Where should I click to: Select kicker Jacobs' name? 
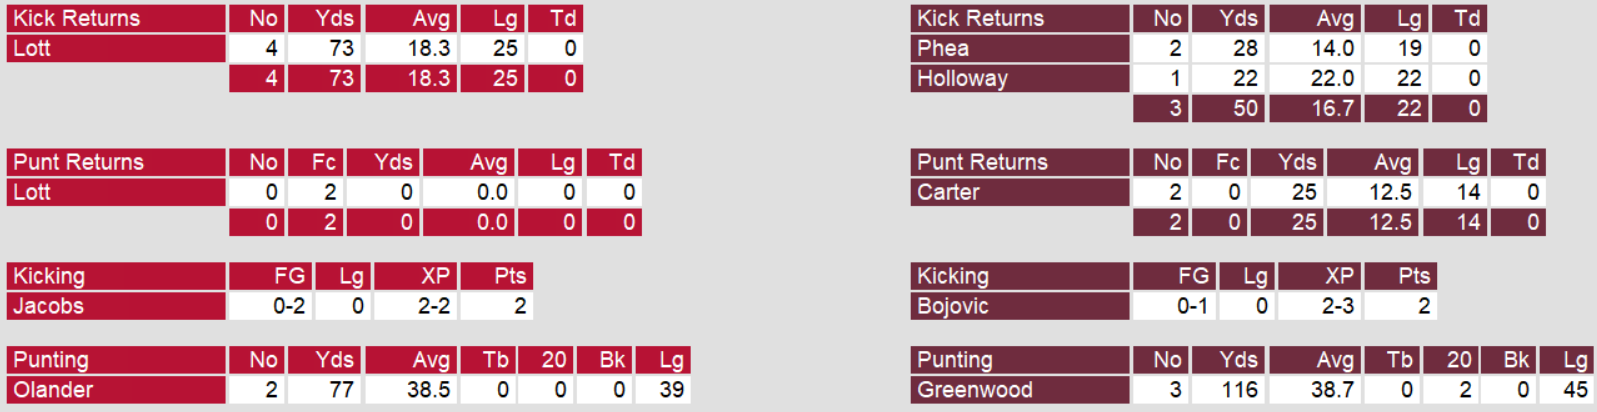pyautogui.click(x=48, y=306)
